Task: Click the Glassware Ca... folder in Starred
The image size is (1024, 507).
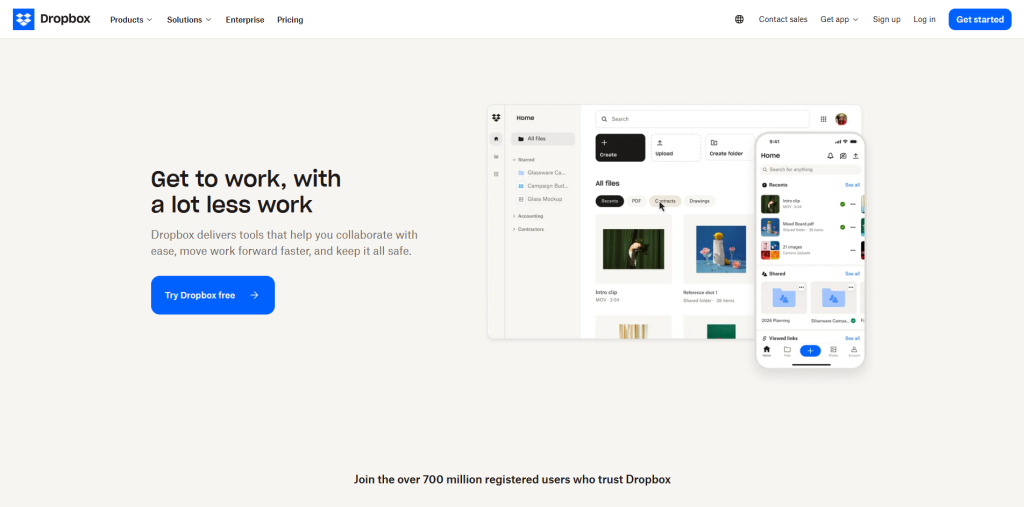Action: [x=541, y=172]
